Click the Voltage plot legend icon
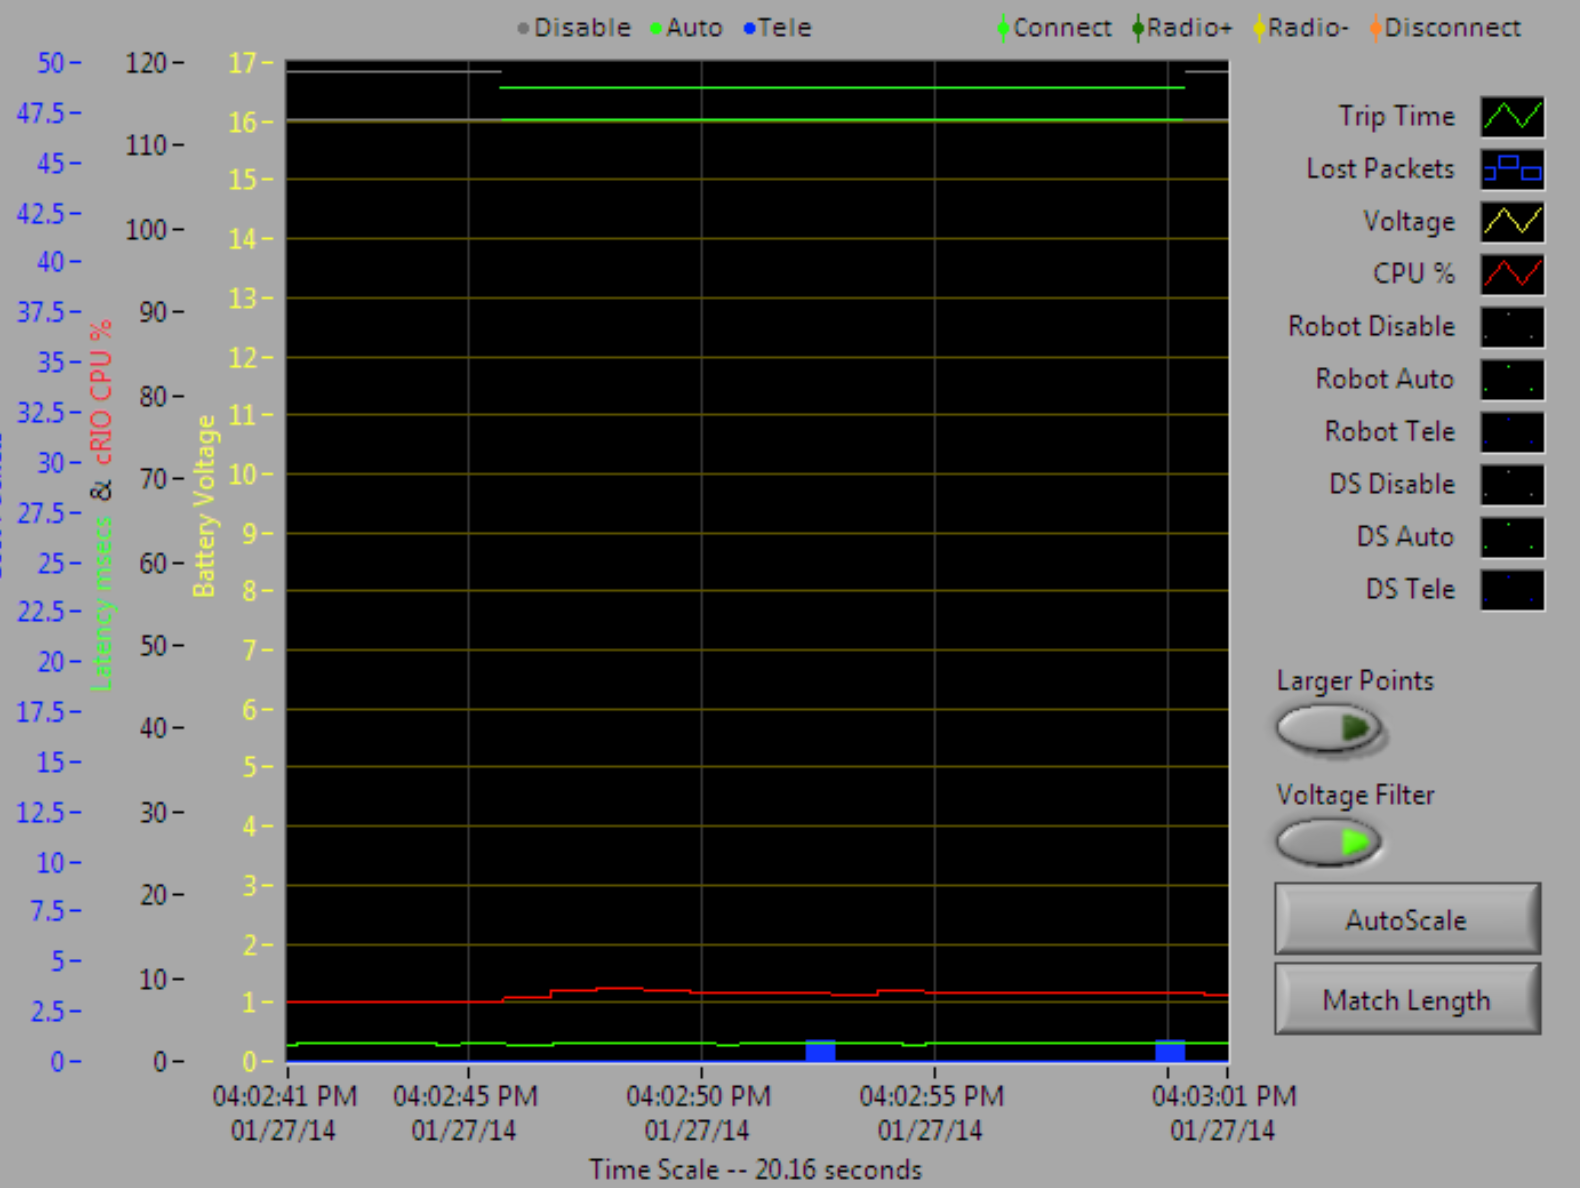The height and width of the screenshot is (1188, 1580). coord(1512,221)
